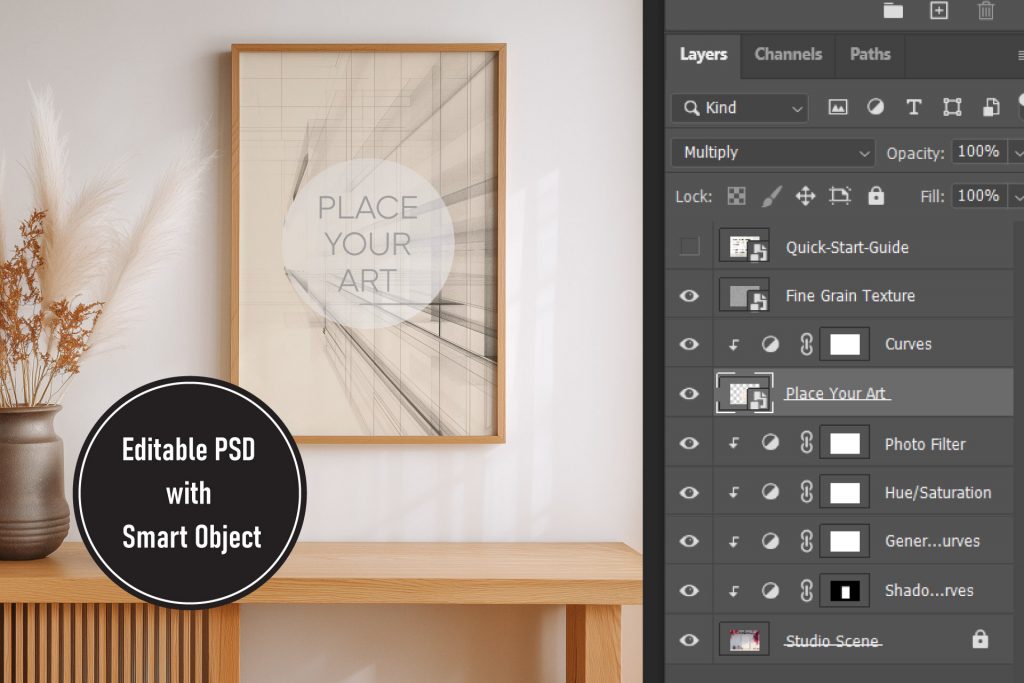Click the Opacity 100% value field

(978, 151)
